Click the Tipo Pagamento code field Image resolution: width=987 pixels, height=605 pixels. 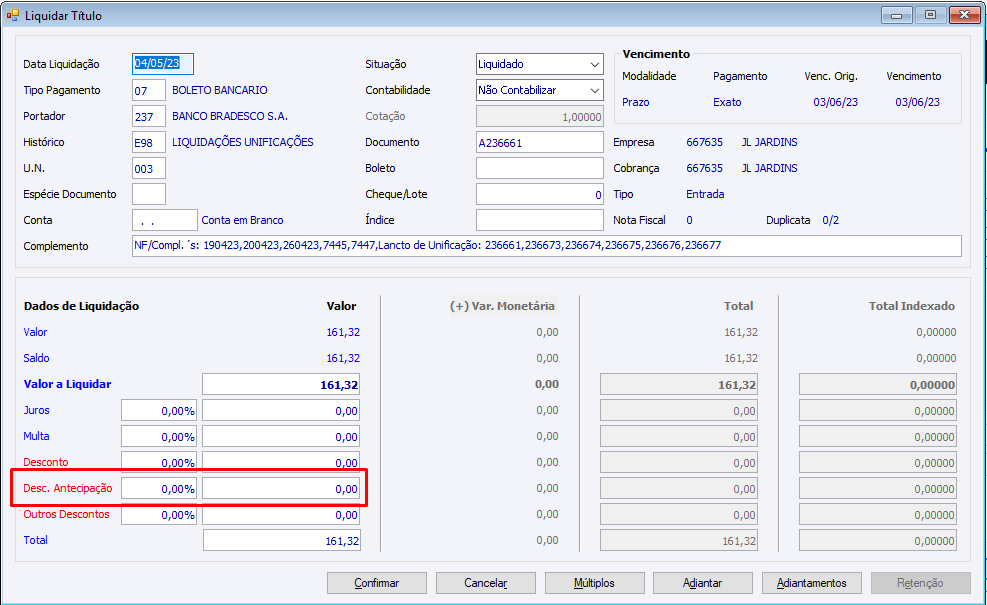click(x=148, y=90)
